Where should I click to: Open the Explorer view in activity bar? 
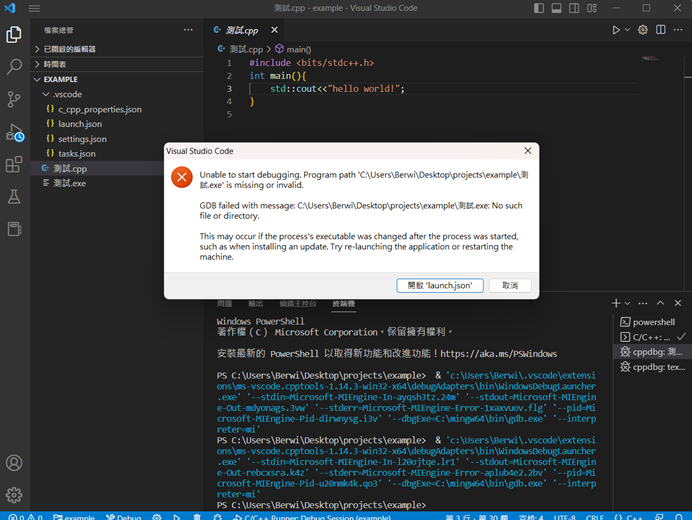(14, 34)
